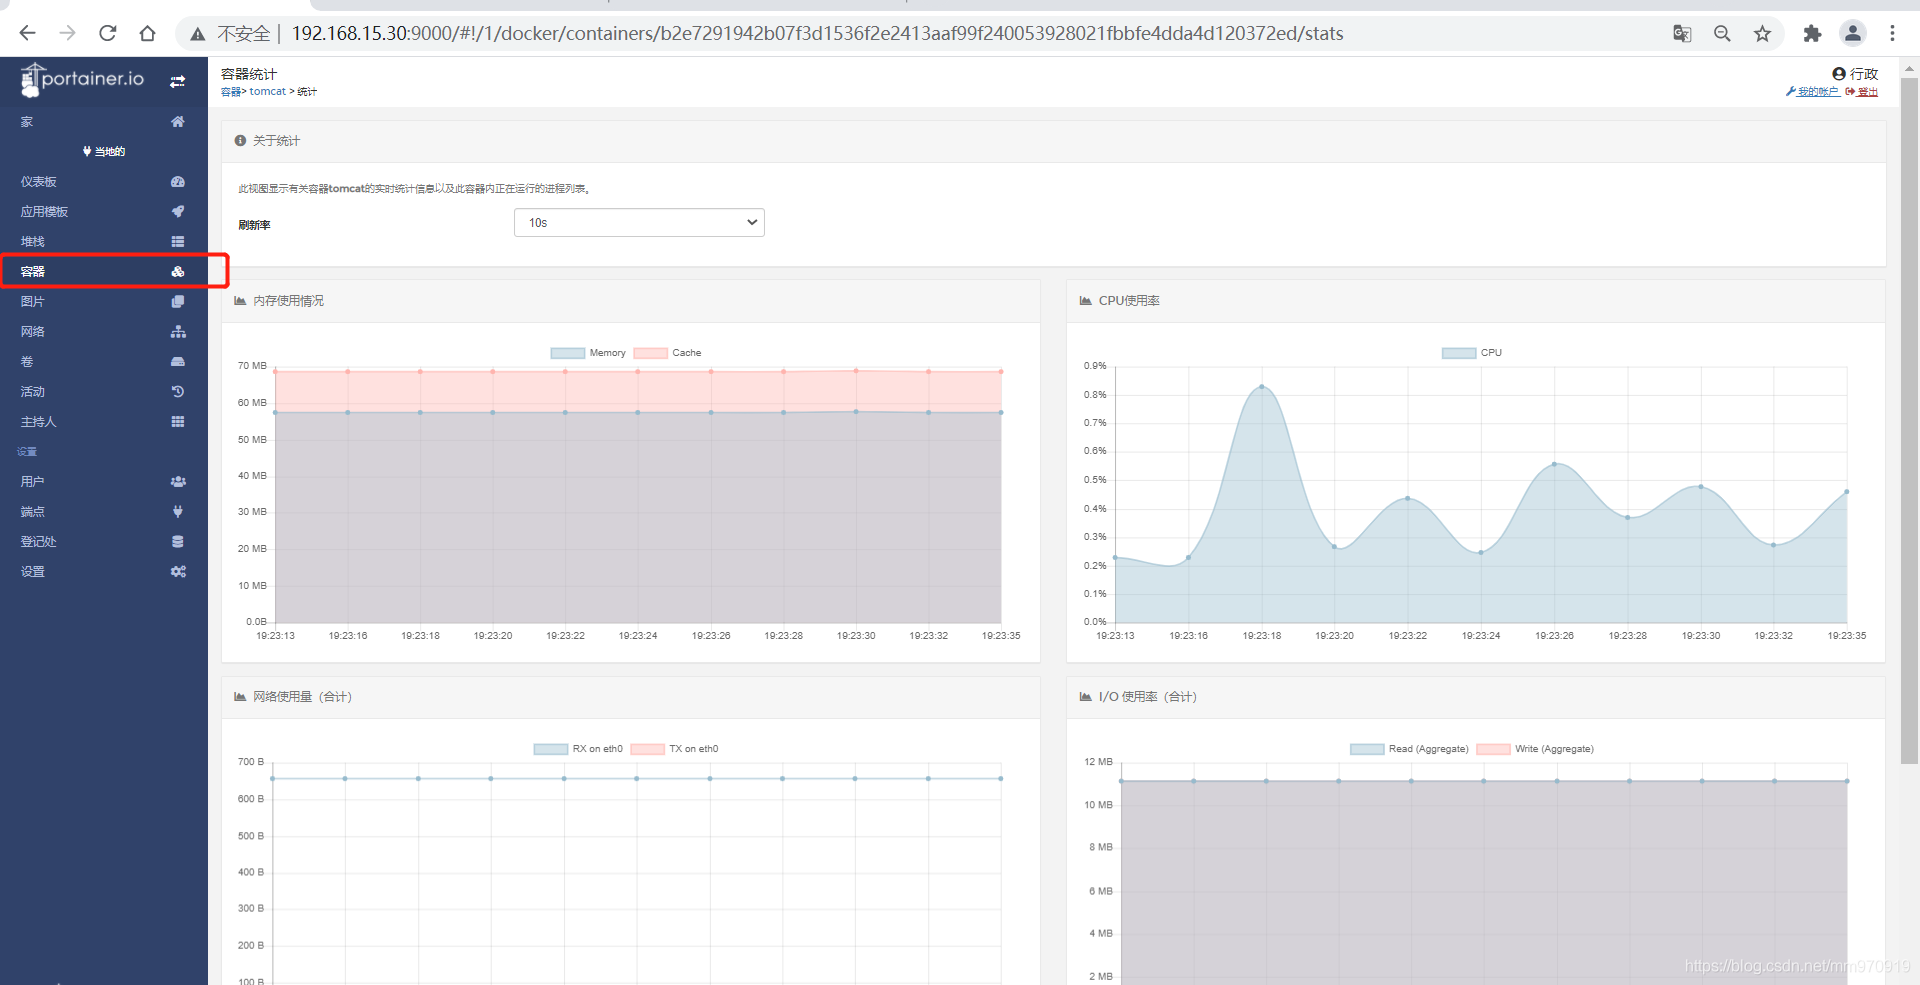Toggle the sidebar collapse arrows icon
This screenshot has height=985, width=1920.
pyautogui.click(x=177, y=81)
